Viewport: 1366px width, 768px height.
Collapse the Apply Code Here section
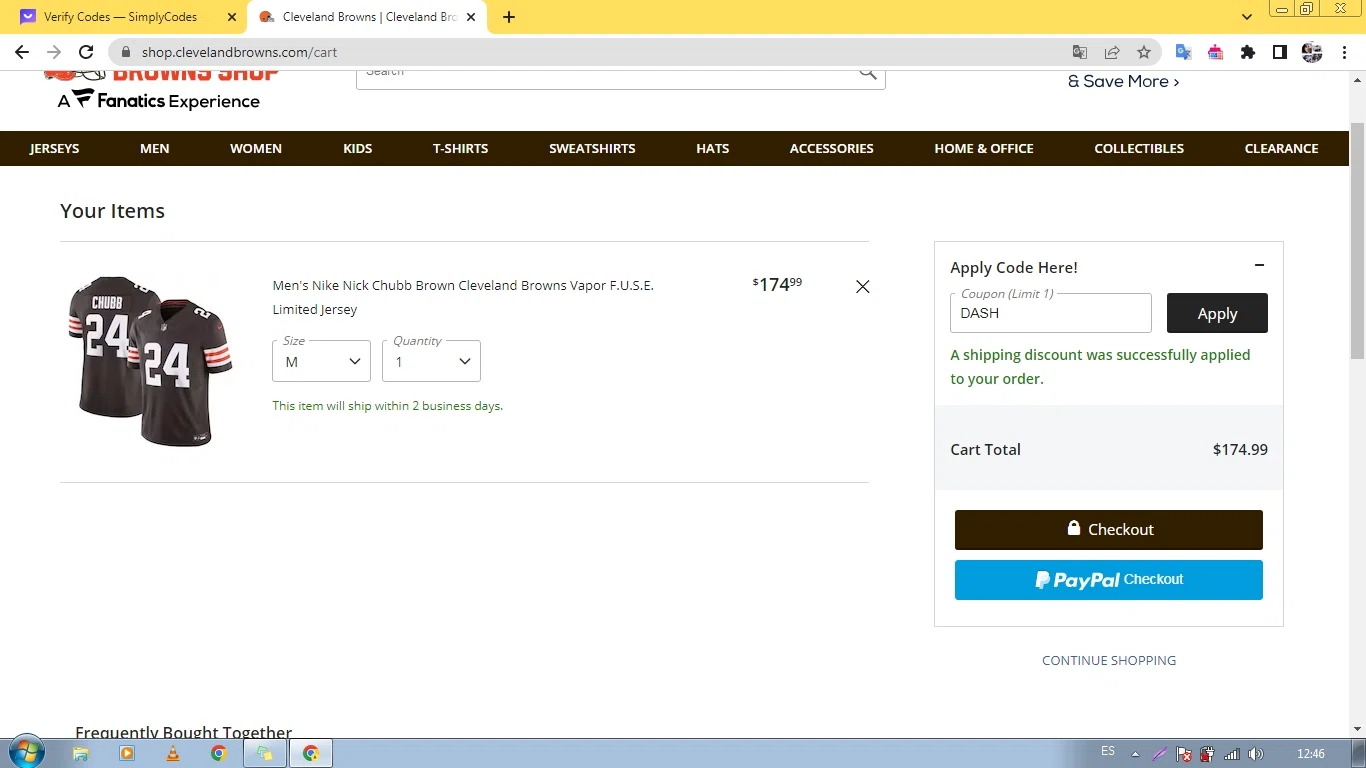(x=1259, y=265)
